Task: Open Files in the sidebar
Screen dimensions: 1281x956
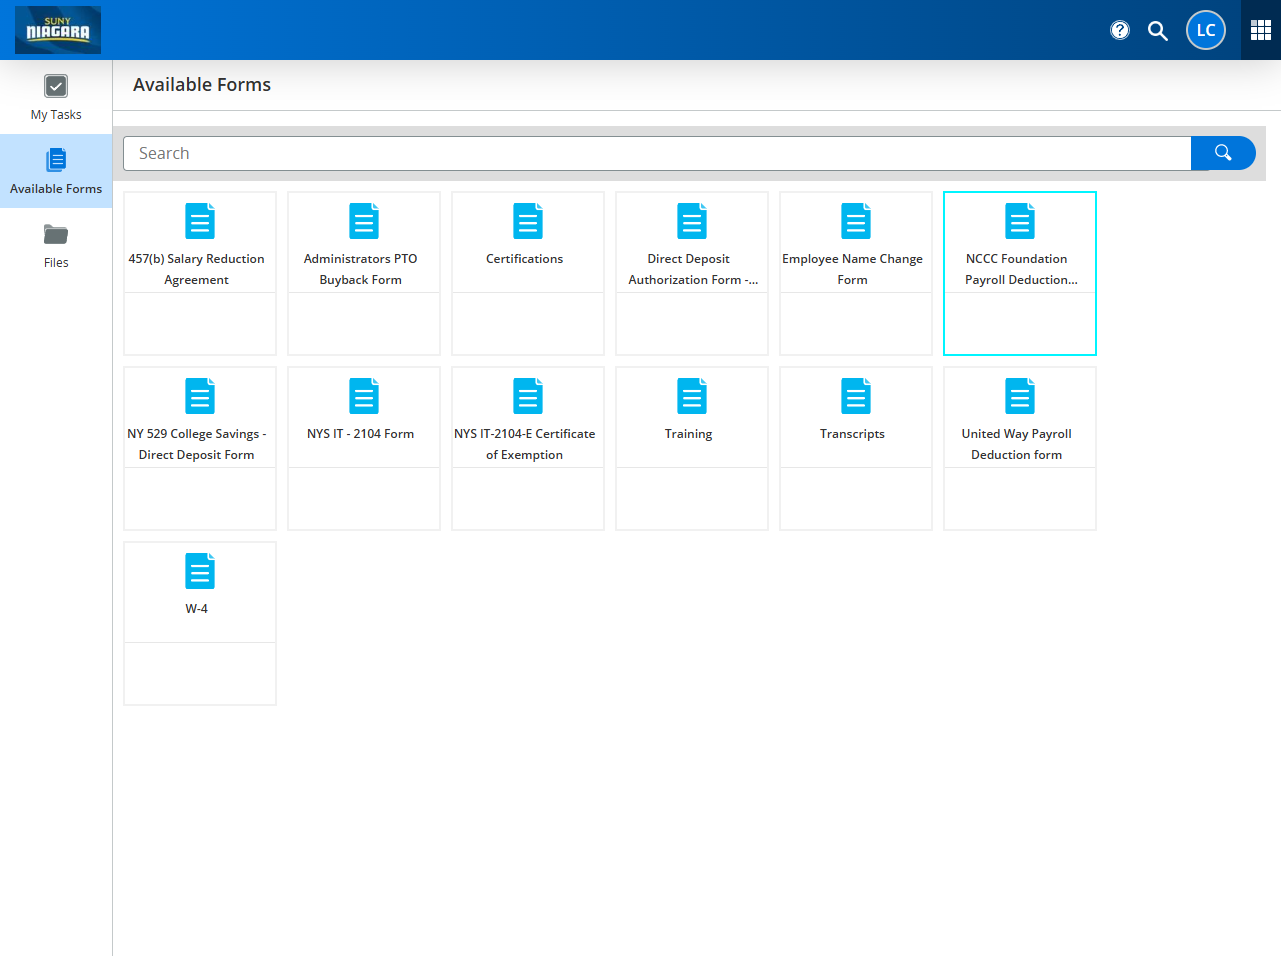Action: (x=56, y=245)
